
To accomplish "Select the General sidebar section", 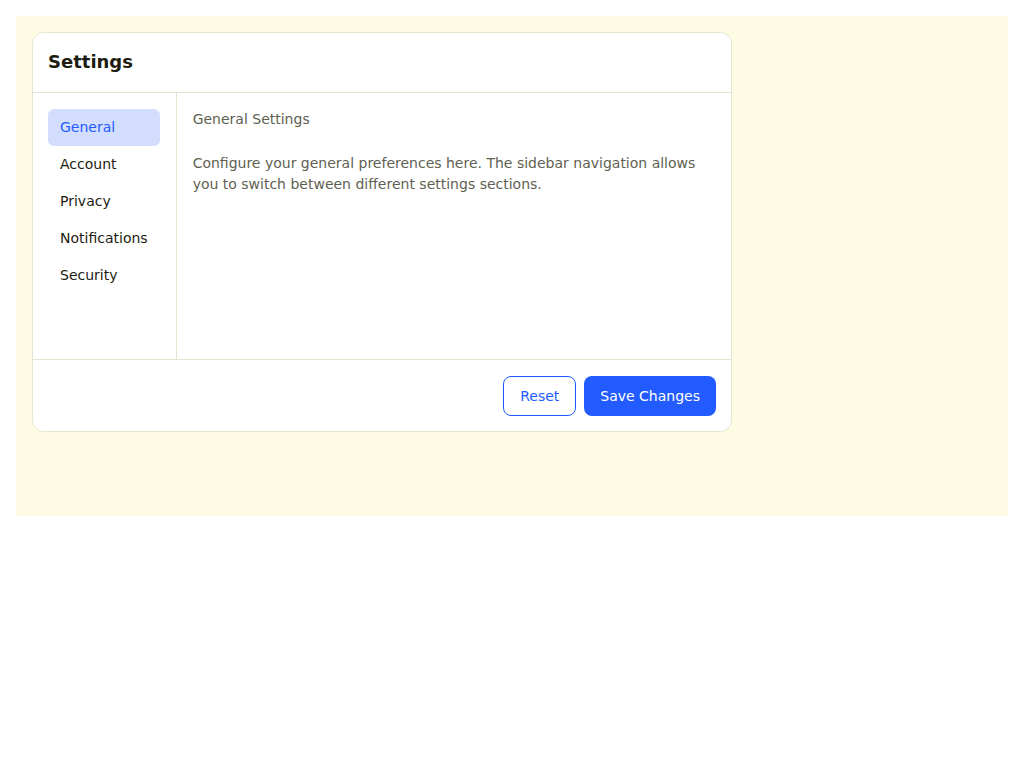I will tap(104, 127).
